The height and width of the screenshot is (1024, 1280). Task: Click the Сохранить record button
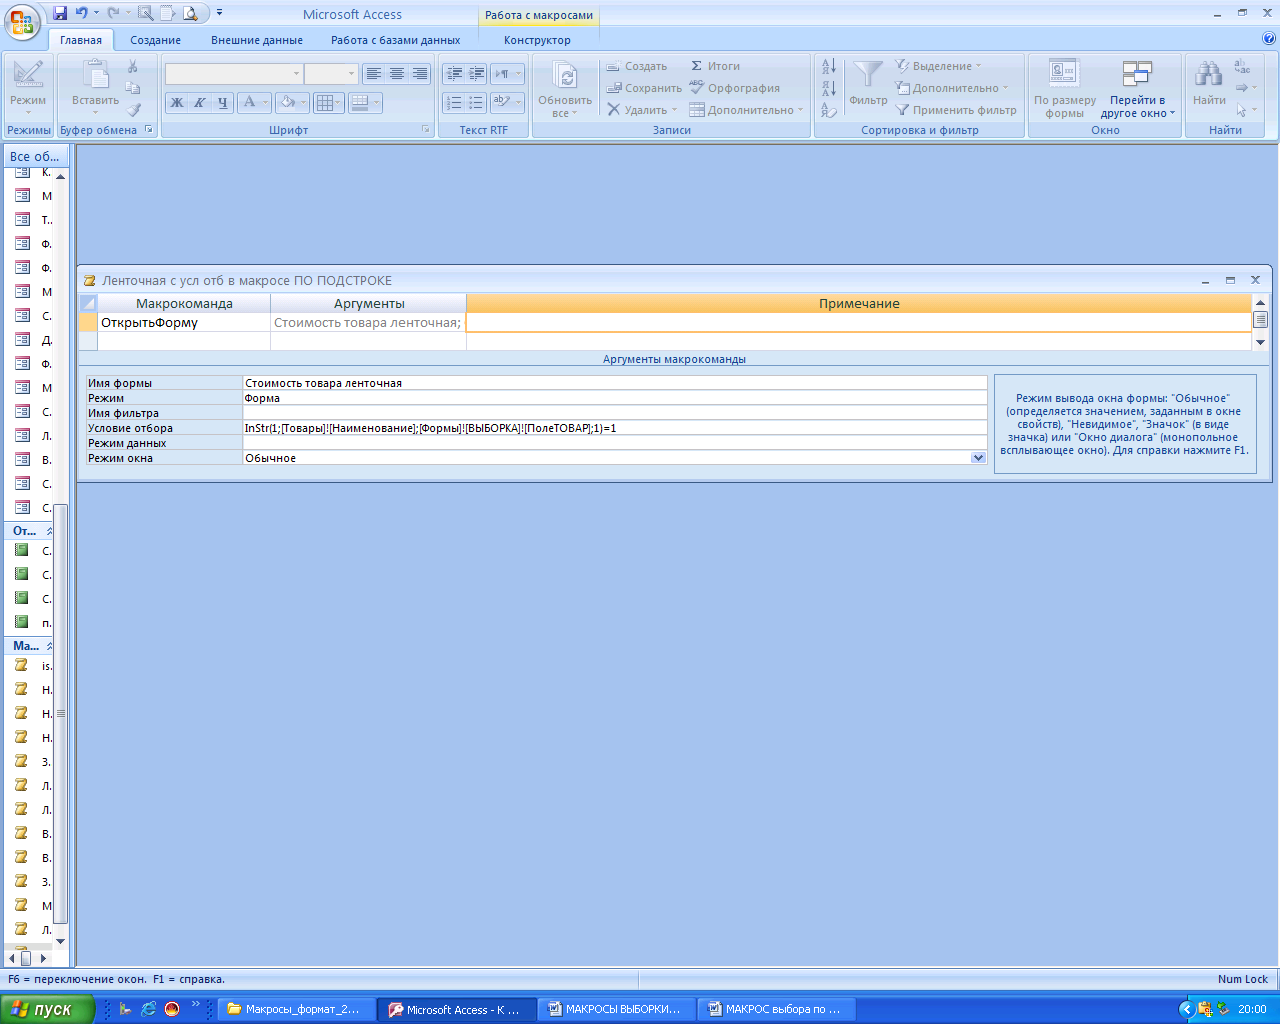coord(644,88)
